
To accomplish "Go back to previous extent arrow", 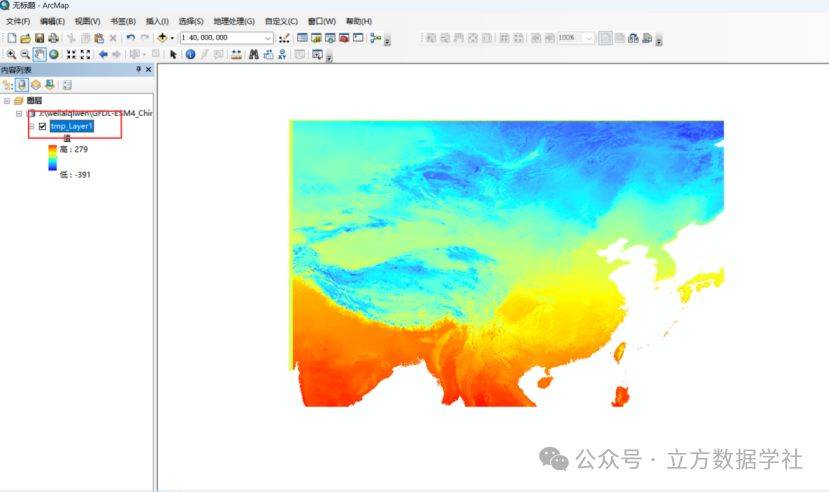I will [103, 54].
